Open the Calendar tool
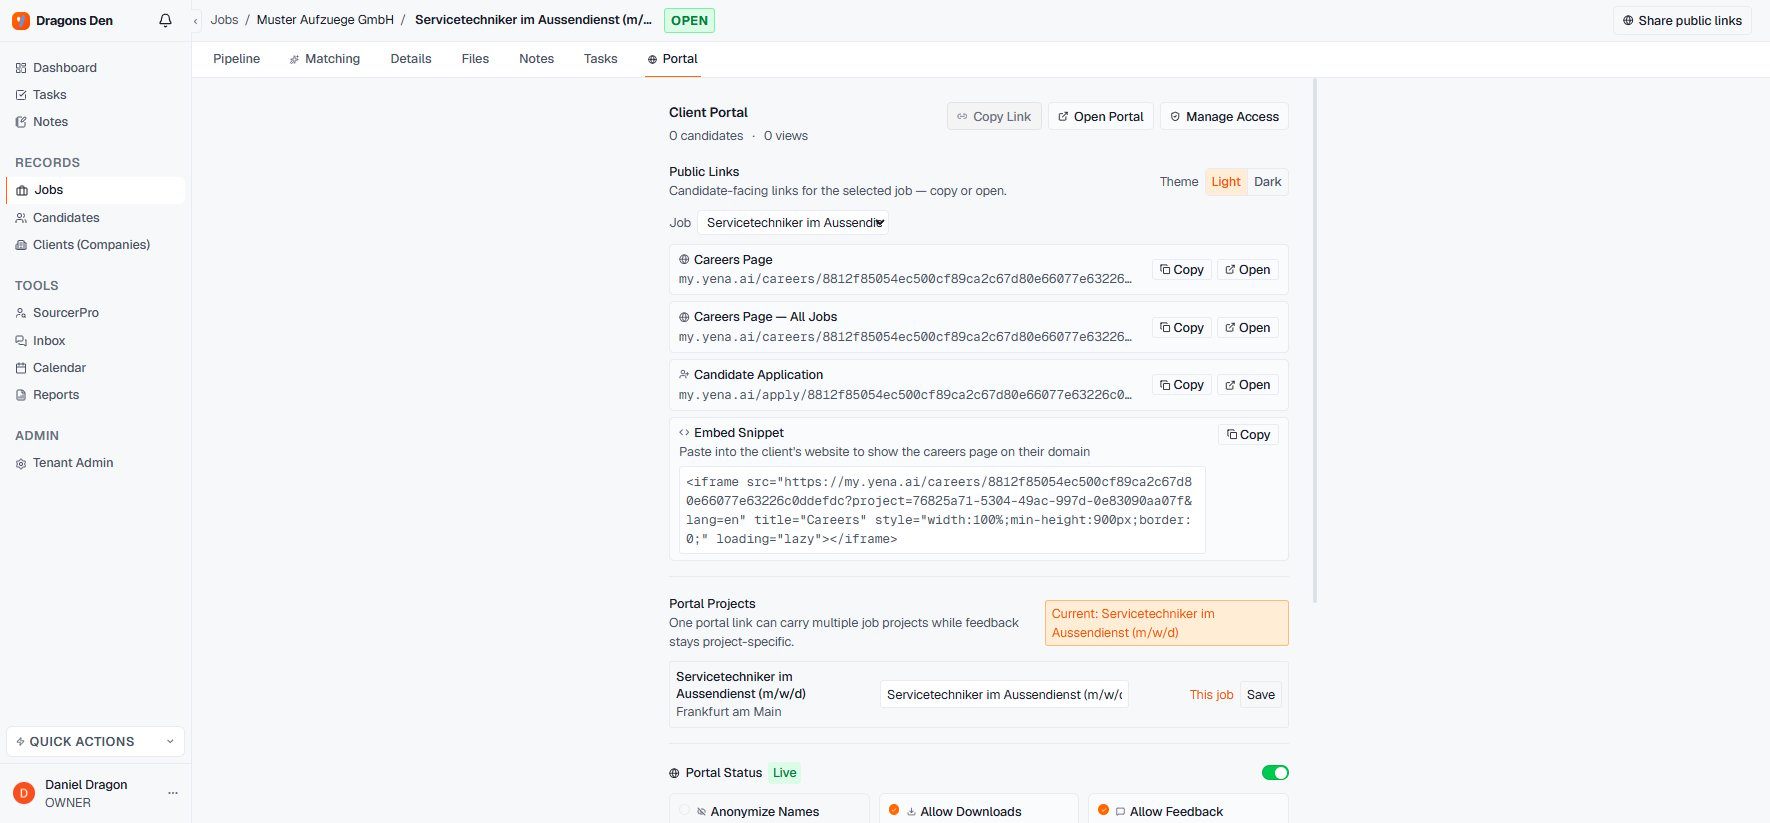This screenshot has width=1770, height=823. coord(59,368)
